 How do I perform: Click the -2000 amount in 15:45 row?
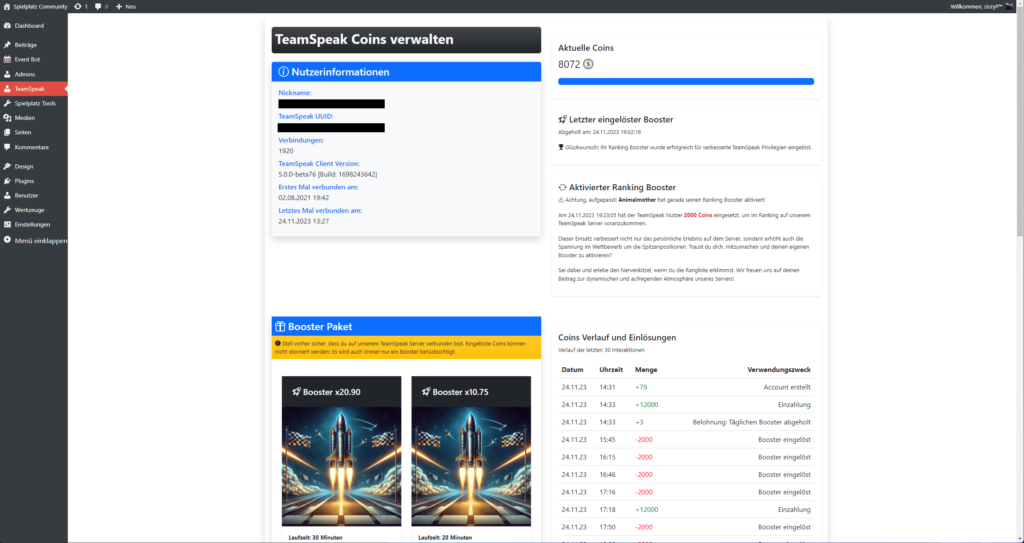(643, 440)
